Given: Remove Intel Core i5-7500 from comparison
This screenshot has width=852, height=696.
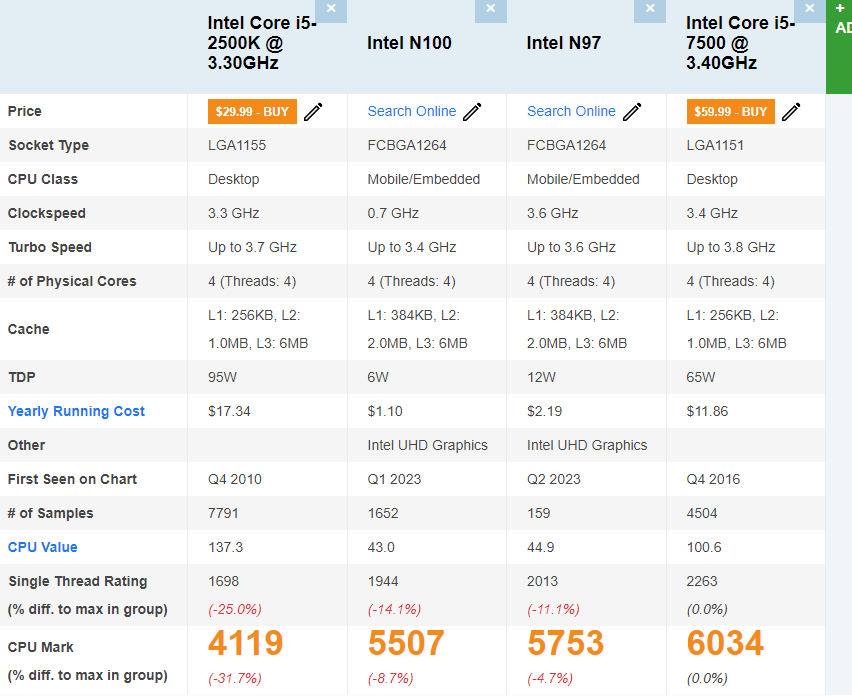Looking at the screenshot, I should point(809,10).
